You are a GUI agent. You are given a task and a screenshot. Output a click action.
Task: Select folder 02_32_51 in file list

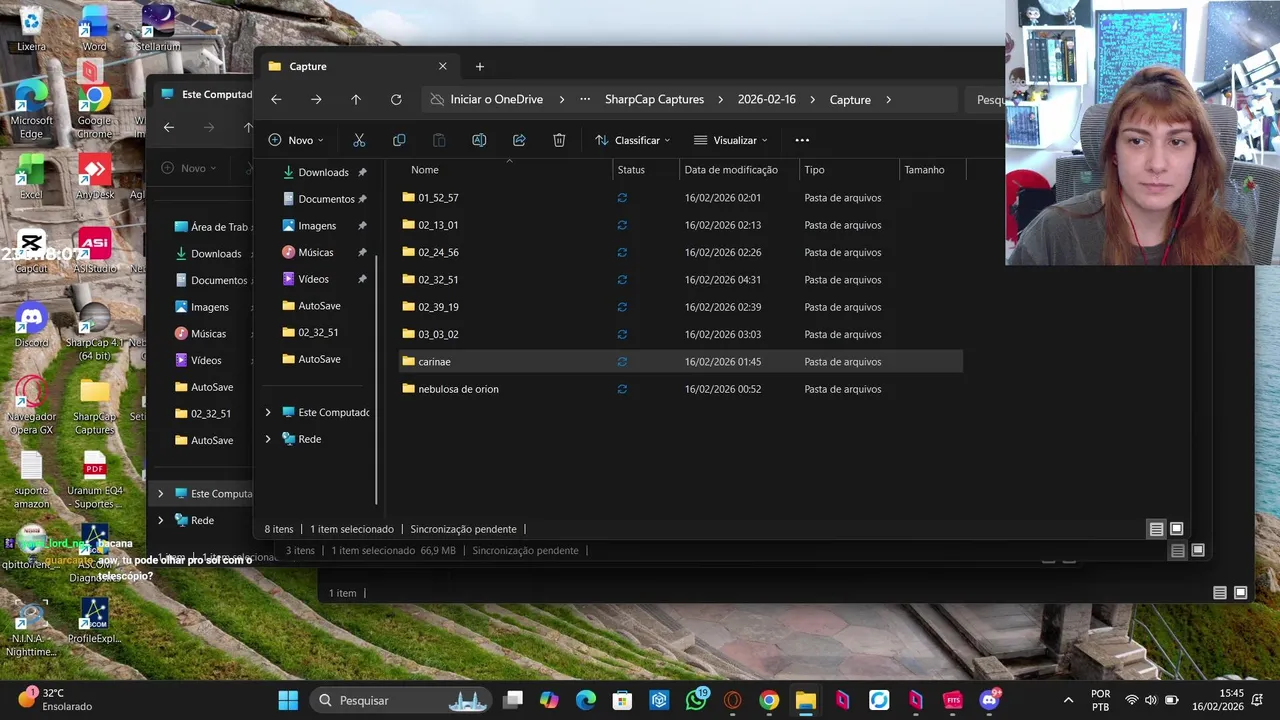click(680, 280)
